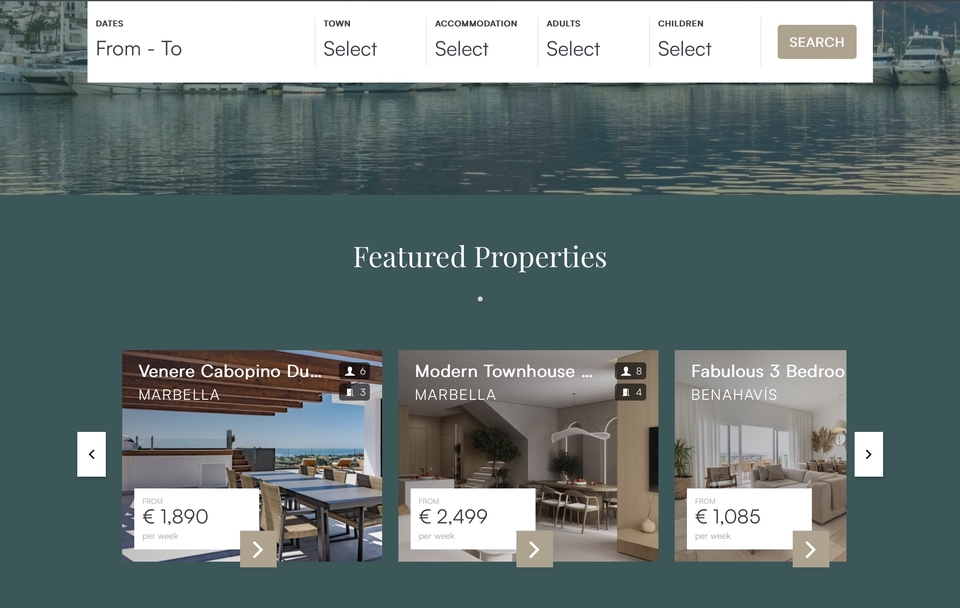The image size is (960, 608).
Task: Click the previous carousel arrow
Action: pyautogui.click(x=91, y=454)
